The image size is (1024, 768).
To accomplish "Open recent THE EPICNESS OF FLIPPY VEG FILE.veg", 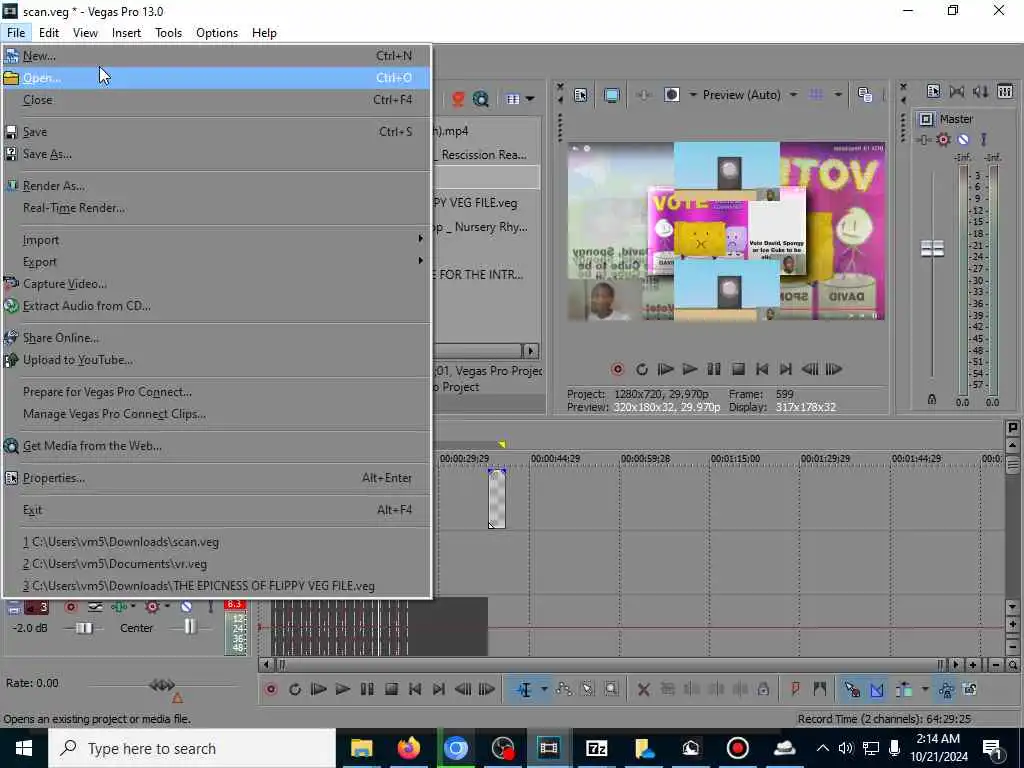I will (216, 586).
